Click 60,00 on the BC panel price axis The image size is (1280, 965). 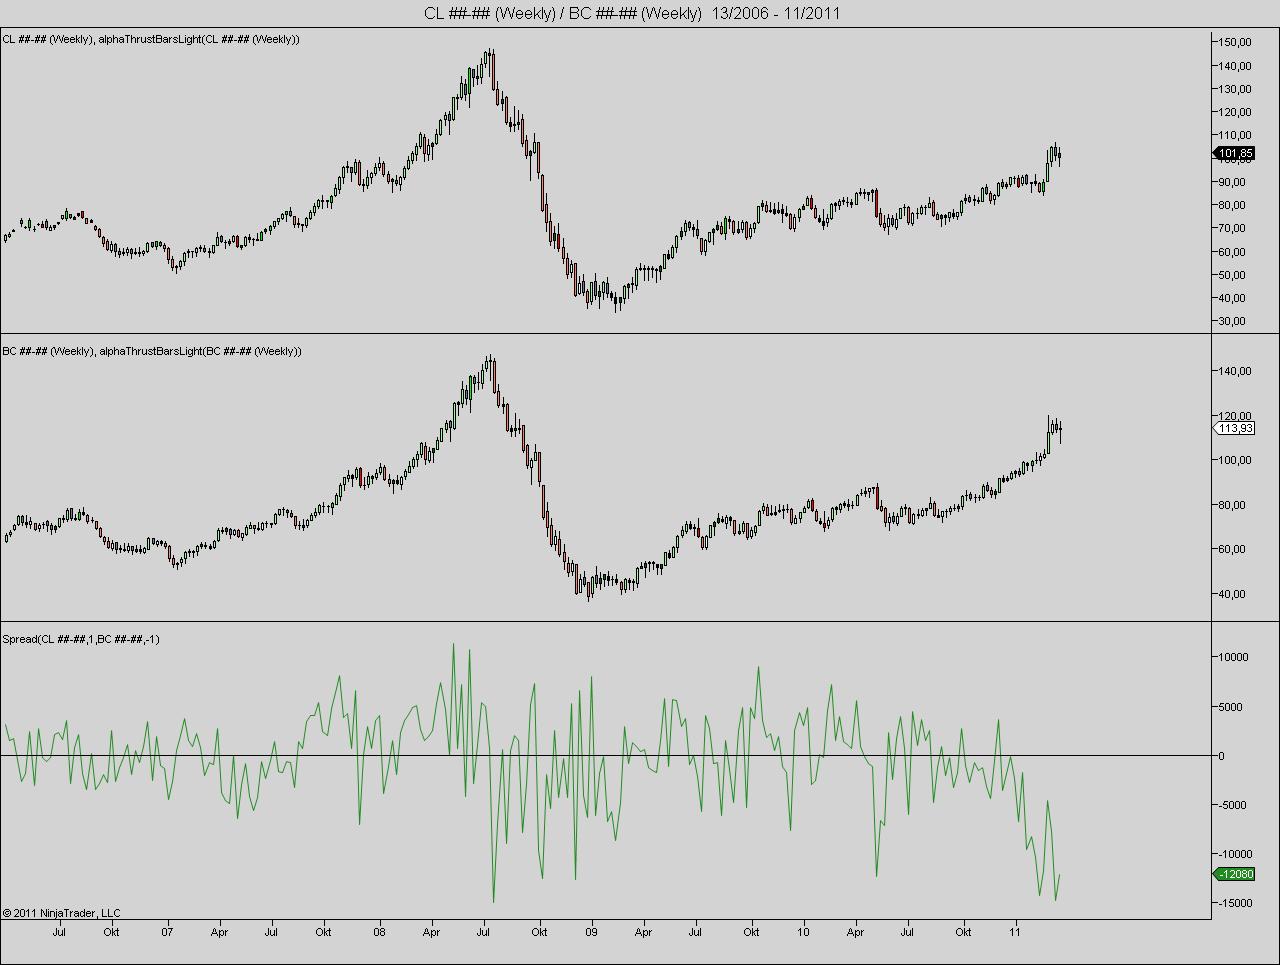[1232, 549]
